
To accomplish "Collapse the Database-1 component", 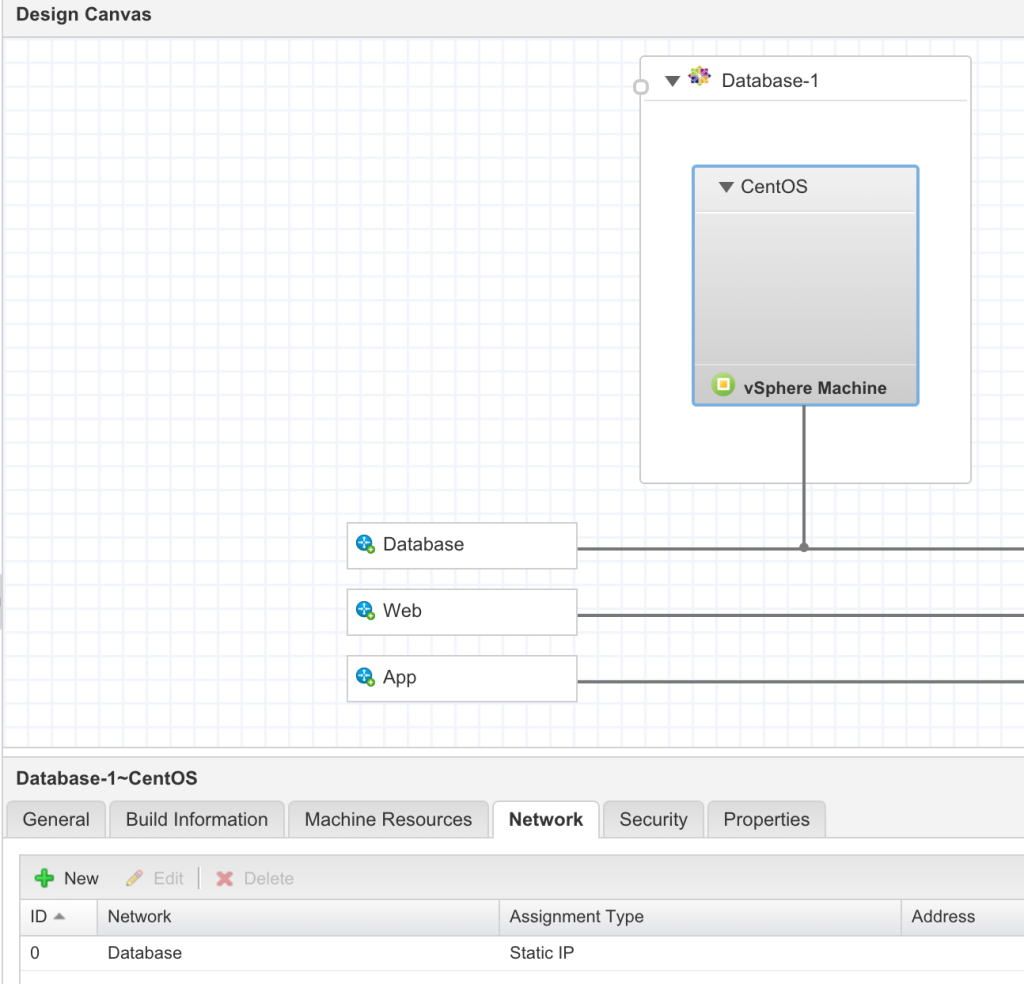I will point(672,81).
